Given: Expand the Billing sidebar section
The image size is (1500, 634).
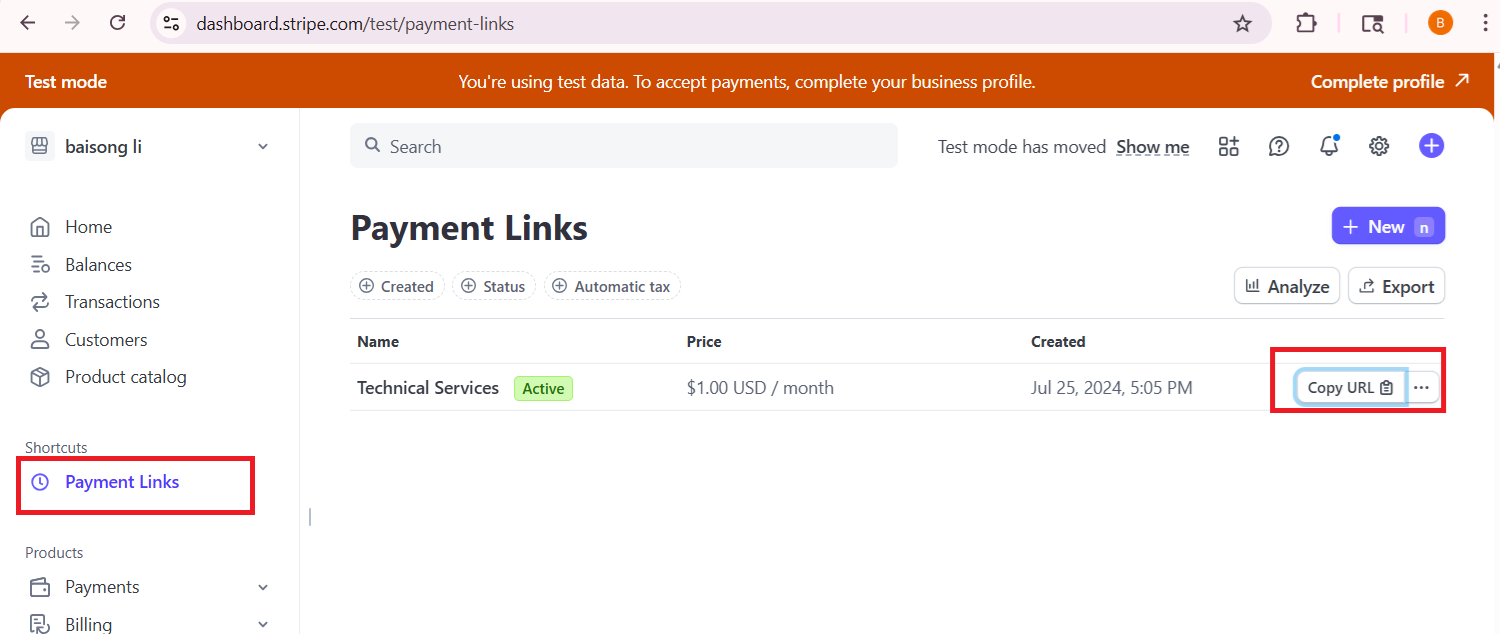Looking at the screenshot, I should coord(262,624).
